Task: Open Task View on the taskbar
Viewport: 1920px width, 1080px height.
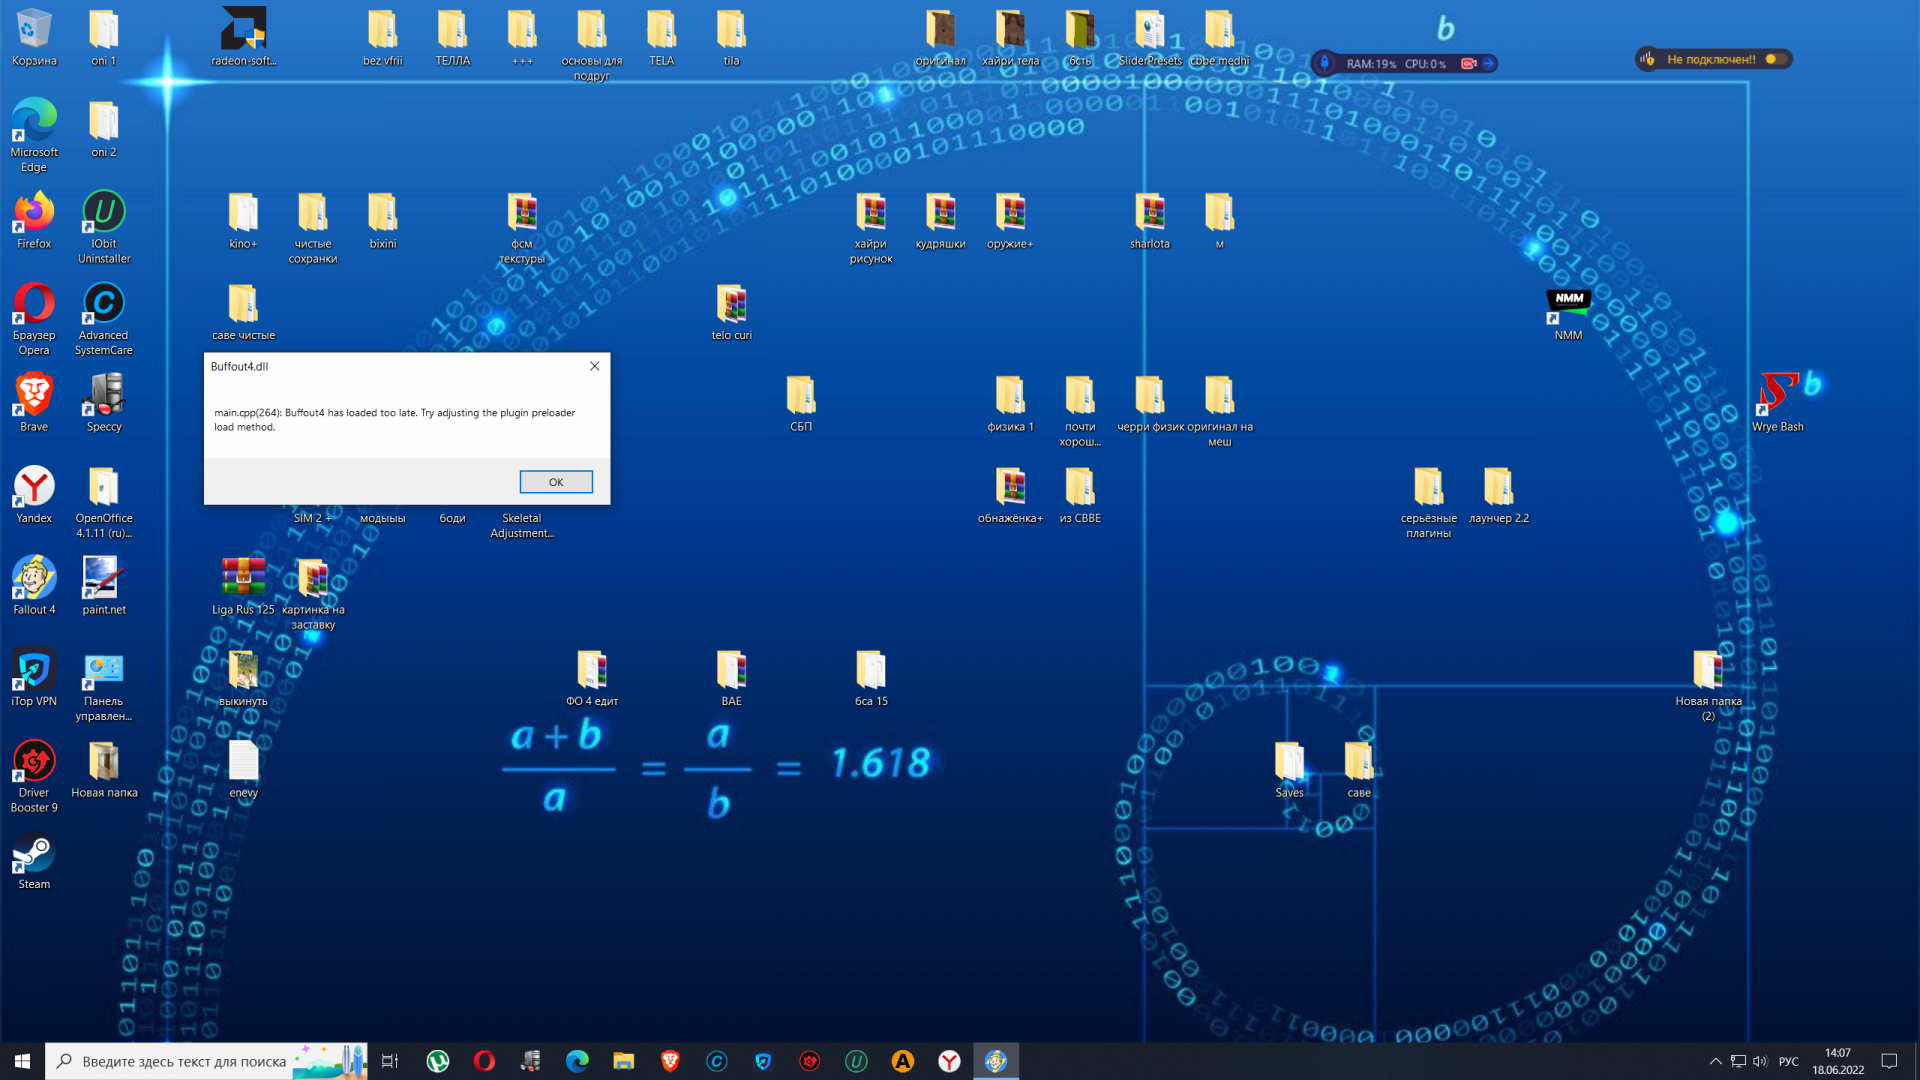Action: [390, 1061]
